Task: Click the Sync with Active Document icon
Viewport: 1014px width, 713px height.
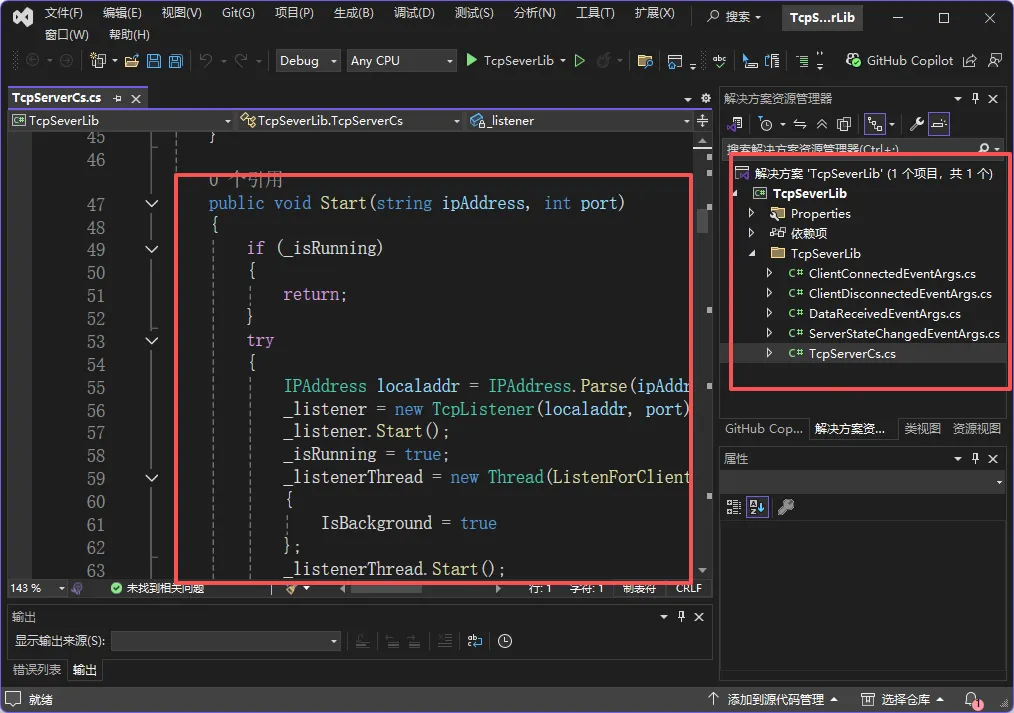Action: (x=799, y=124)
